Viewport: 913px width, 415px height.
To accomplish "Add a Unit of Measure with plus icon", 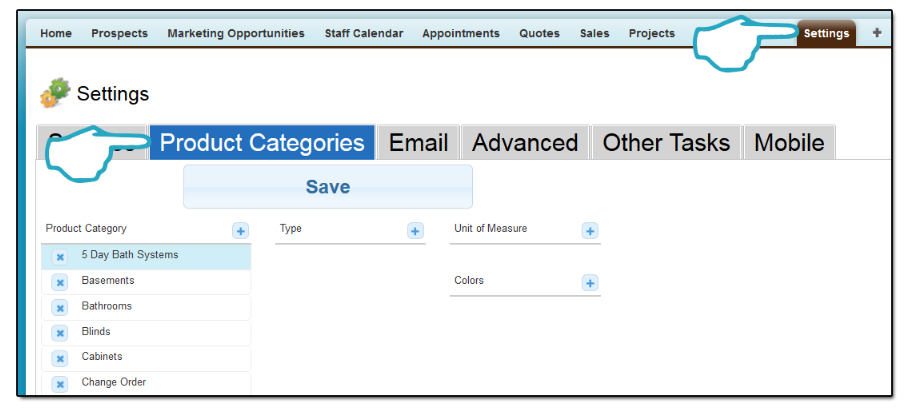I will pos(590,231).
